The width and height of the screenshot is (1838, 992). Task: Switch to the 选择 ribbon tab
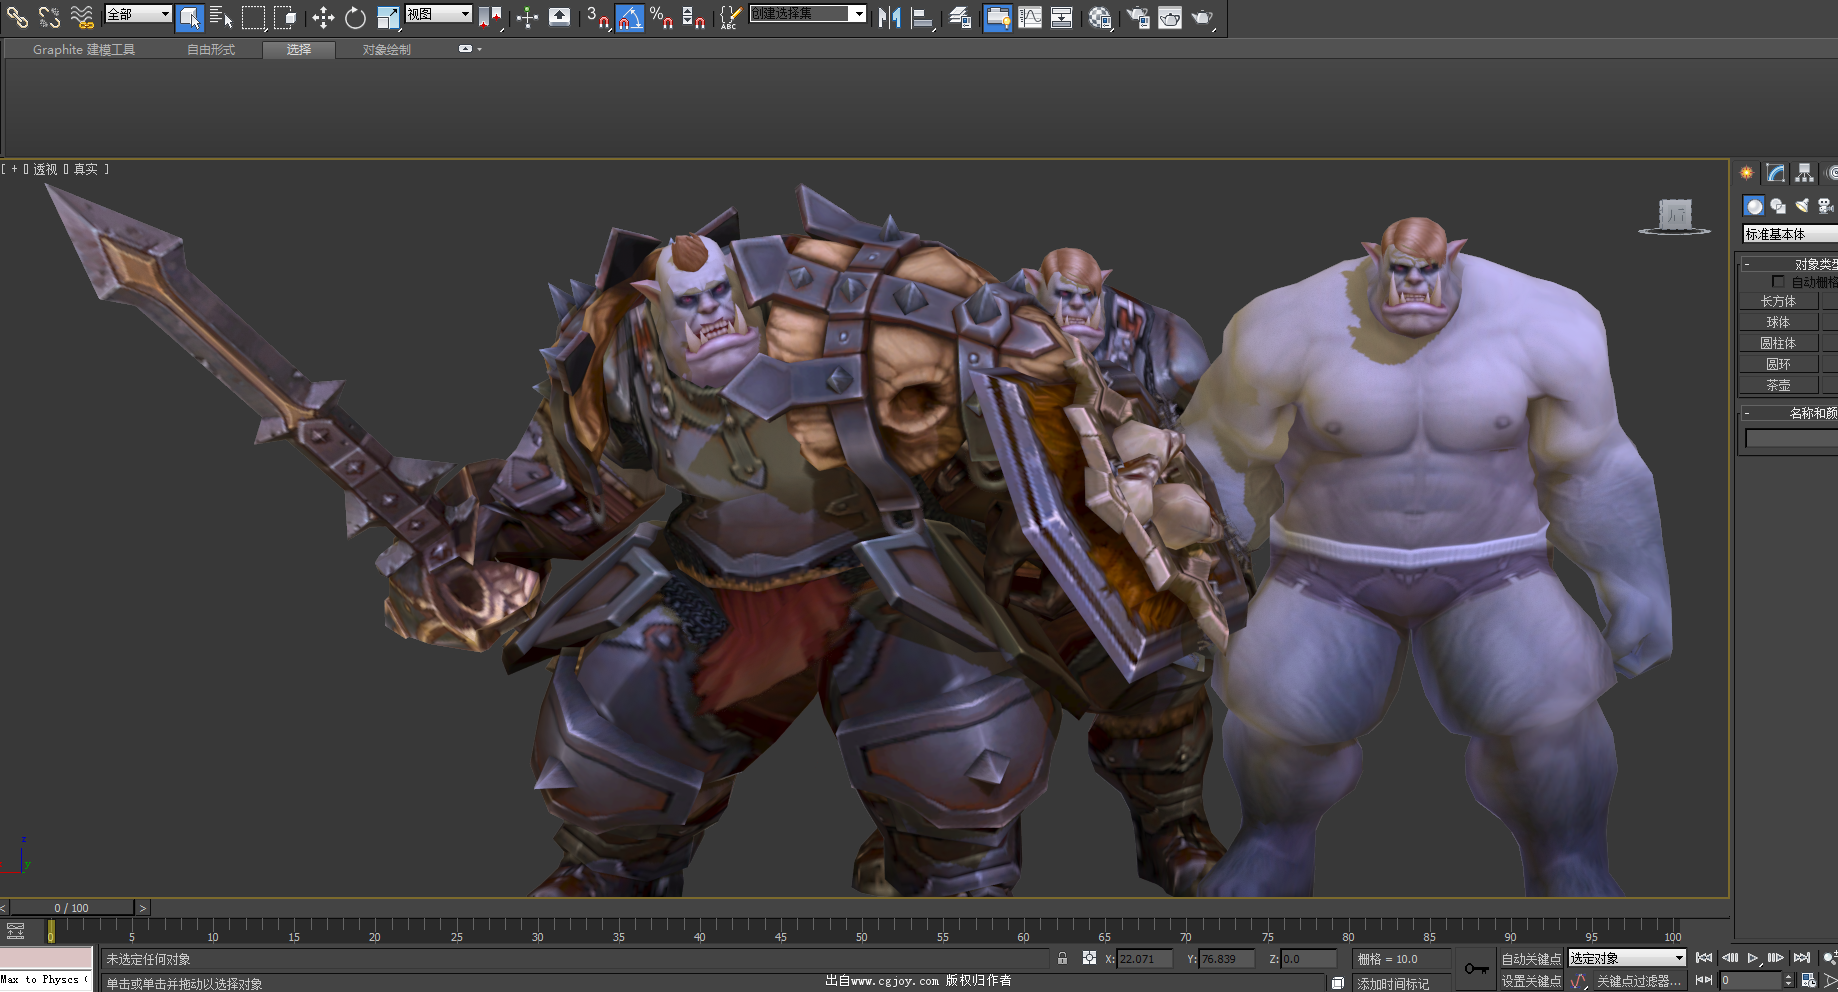point(299,49)
